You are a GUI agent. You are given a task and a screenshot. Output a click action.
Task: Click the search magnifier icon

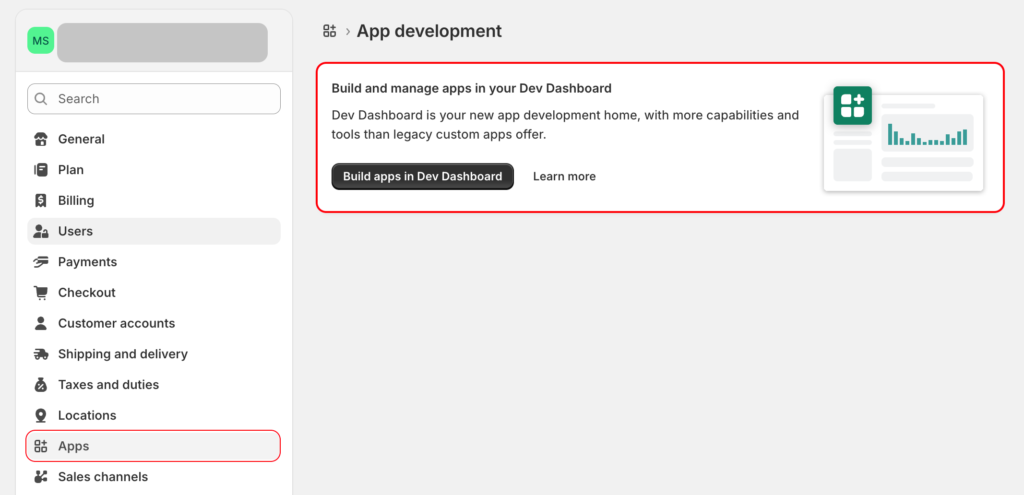(x=41, y=99)
